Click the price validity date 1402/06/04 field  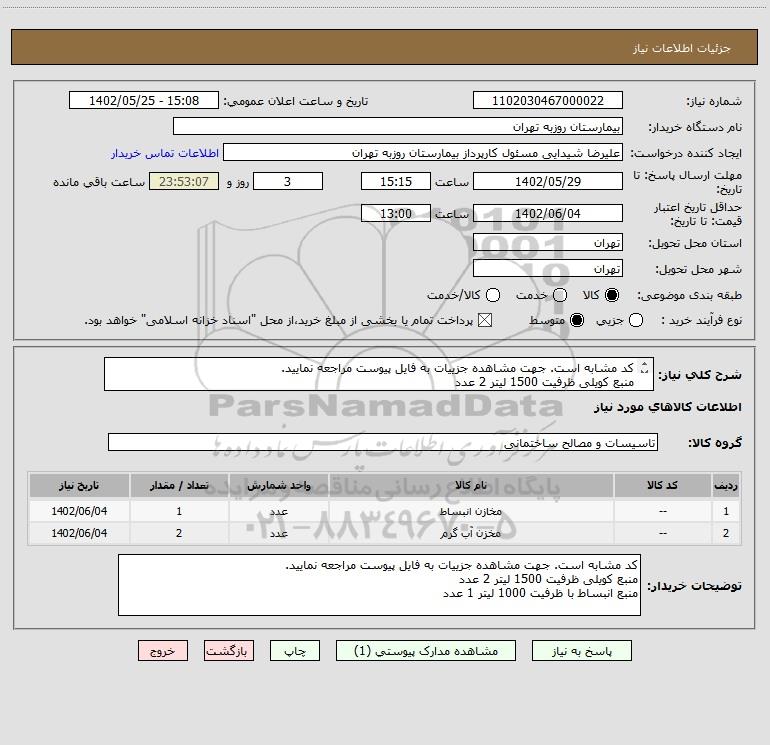pyautogui.click(x=548, y=213)
